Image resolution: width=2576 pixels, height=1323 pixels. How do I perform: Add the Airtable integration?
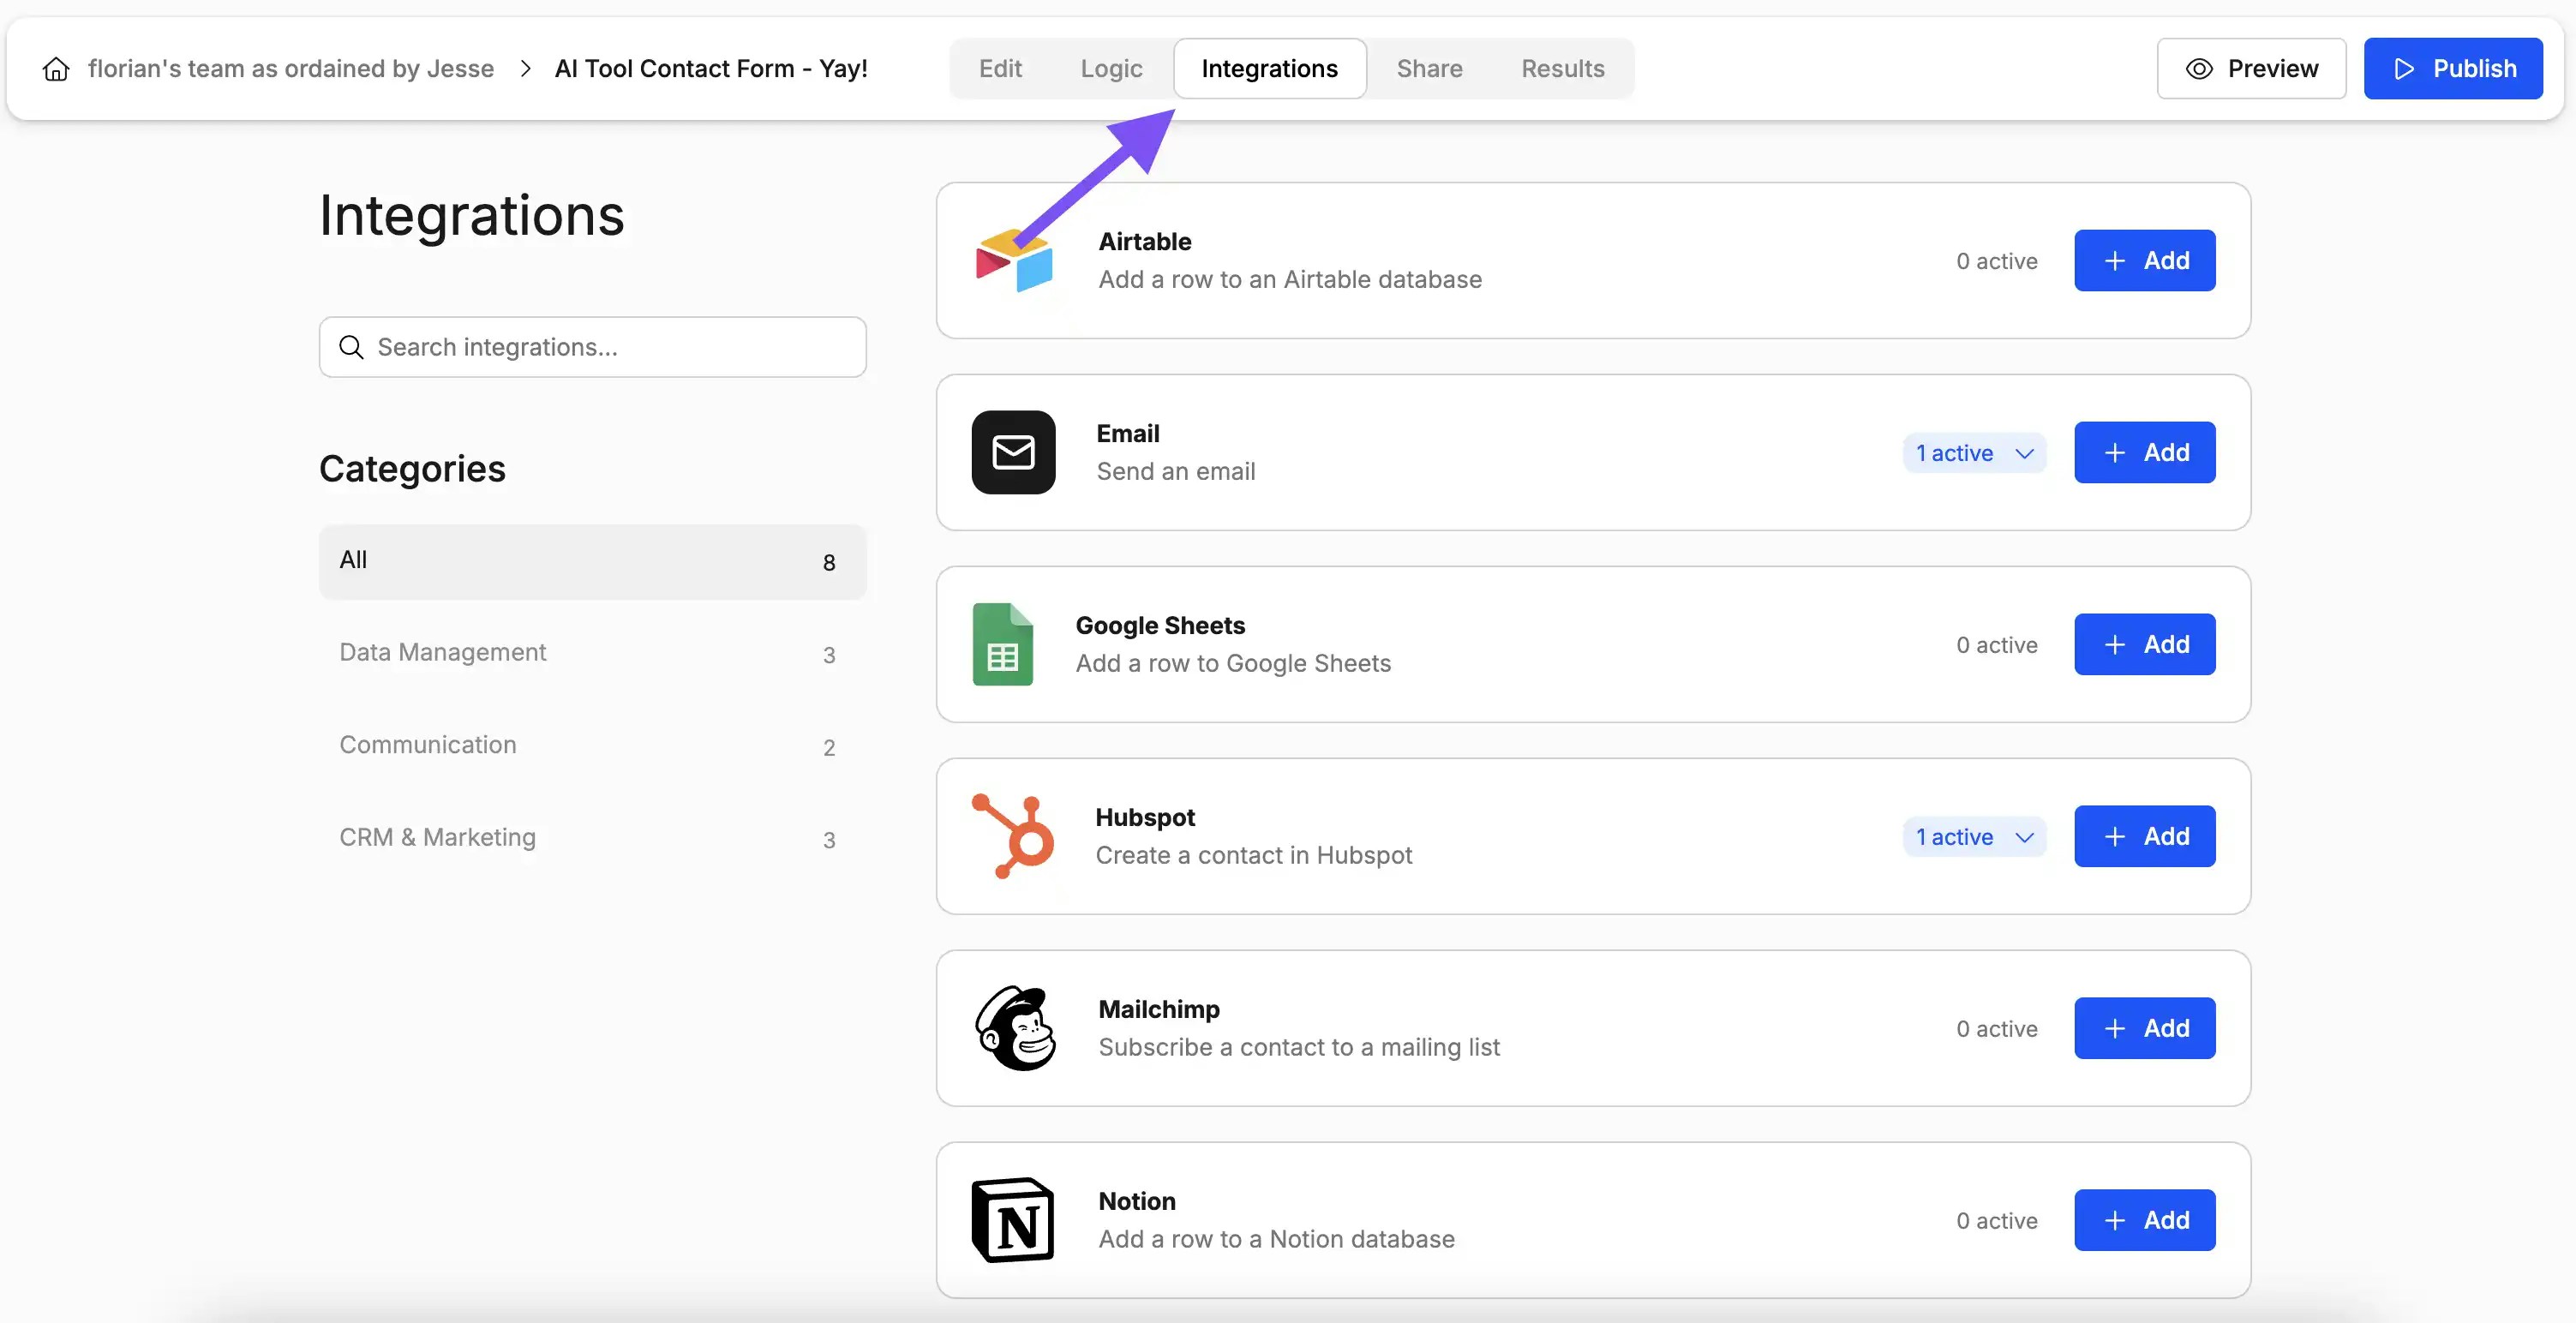[2144, 260]
